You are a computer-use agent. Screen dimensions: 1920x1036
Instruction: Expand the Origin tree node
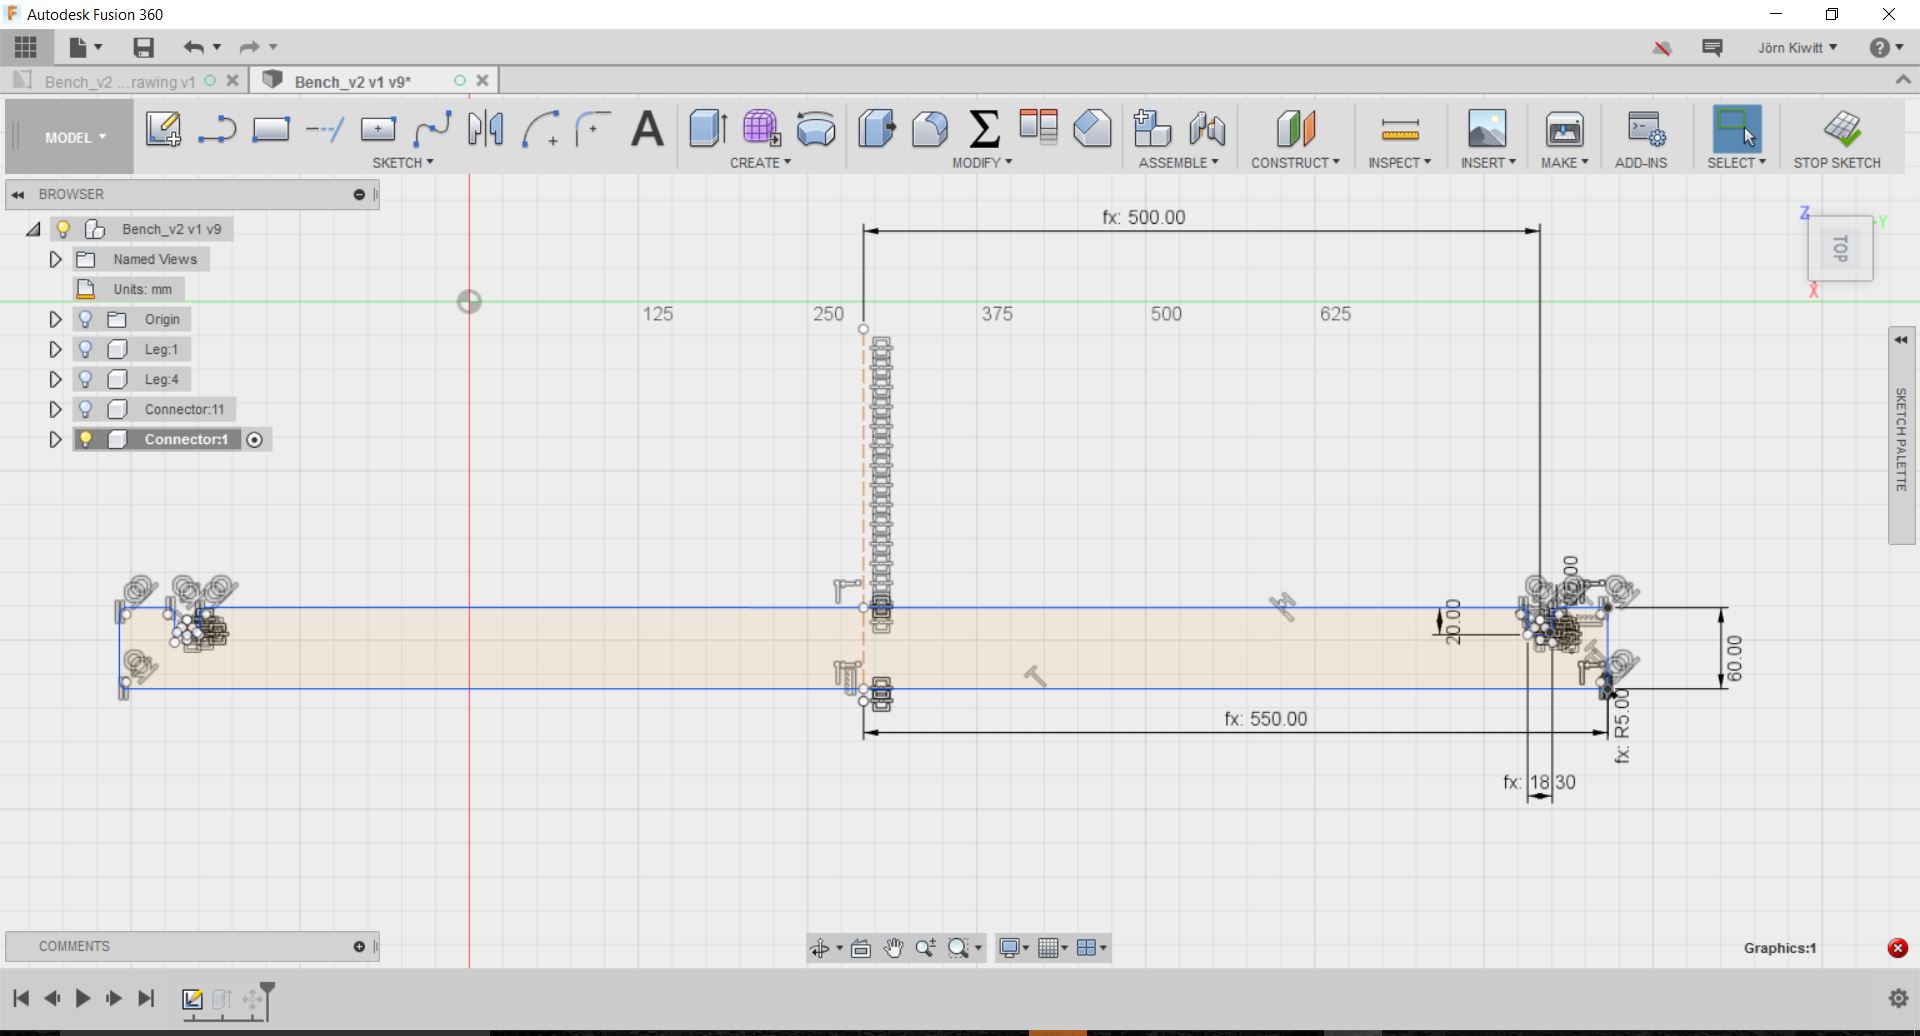56,319
